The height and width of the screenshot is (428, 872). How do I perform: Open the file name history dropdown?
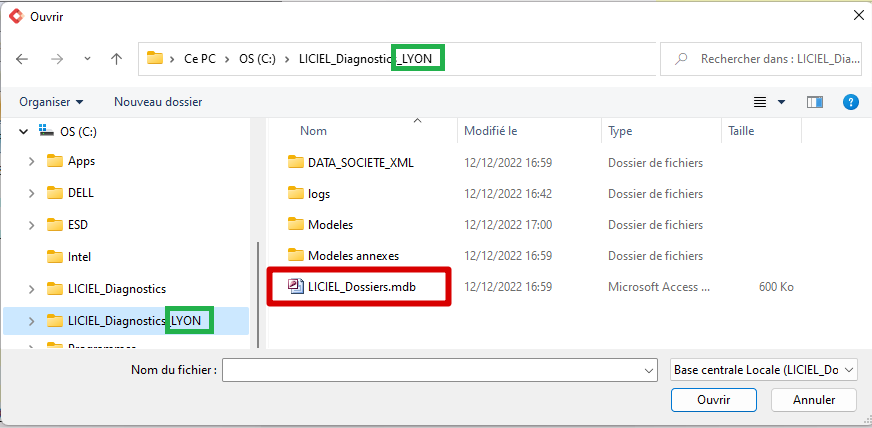click(648, 370)
